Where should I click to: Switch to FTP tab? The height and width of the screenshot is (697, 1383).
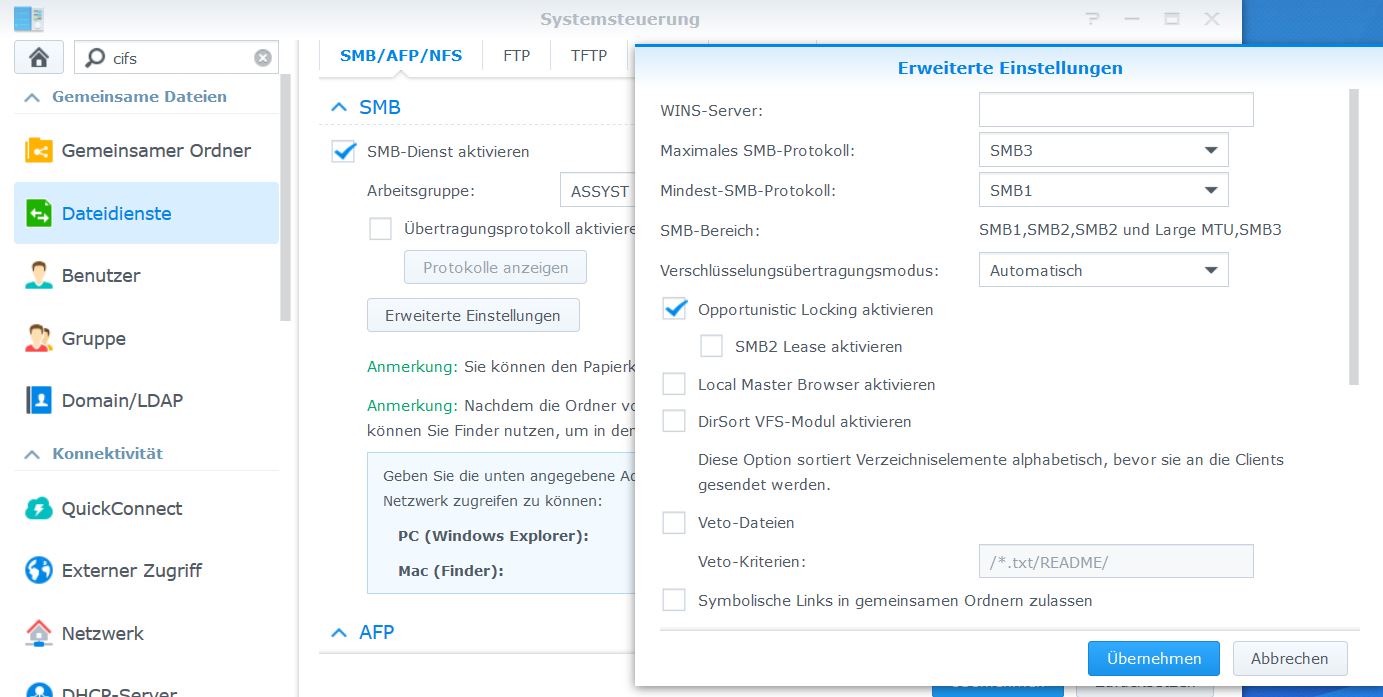click(516, 56)
